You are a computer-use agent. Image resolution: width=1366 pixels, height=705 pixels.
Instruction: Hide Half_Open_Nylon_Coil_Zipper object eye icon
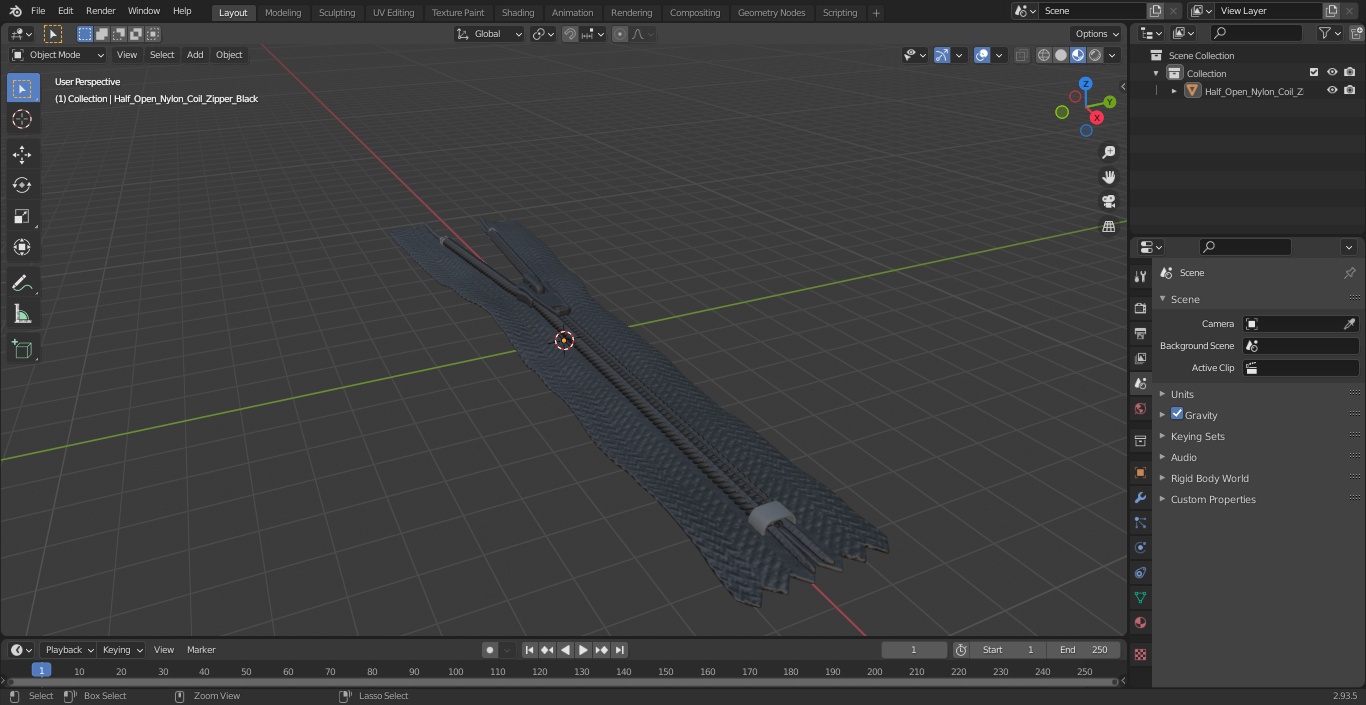click(x=1332, y=91)
